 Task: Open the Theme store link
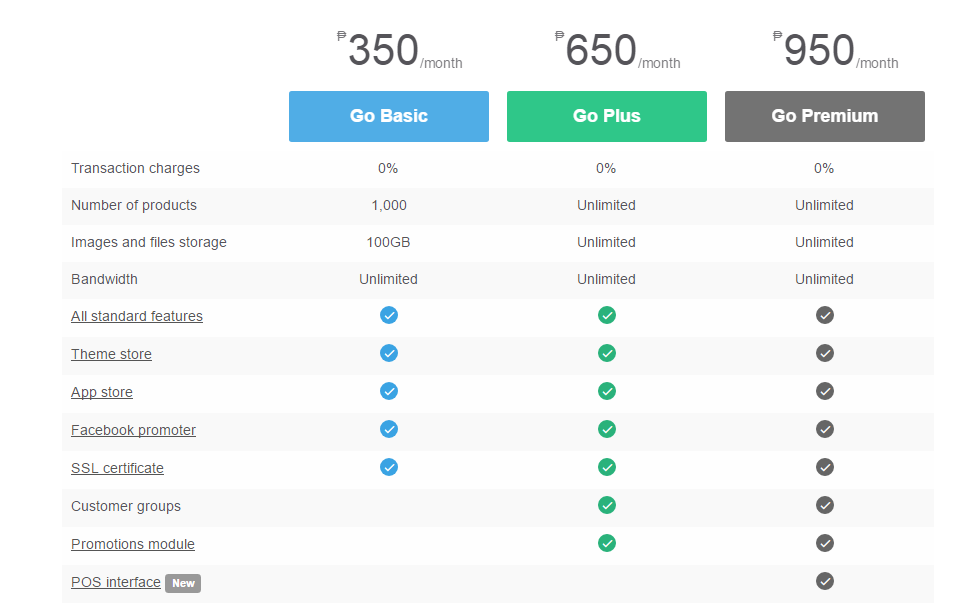(111, 354)
